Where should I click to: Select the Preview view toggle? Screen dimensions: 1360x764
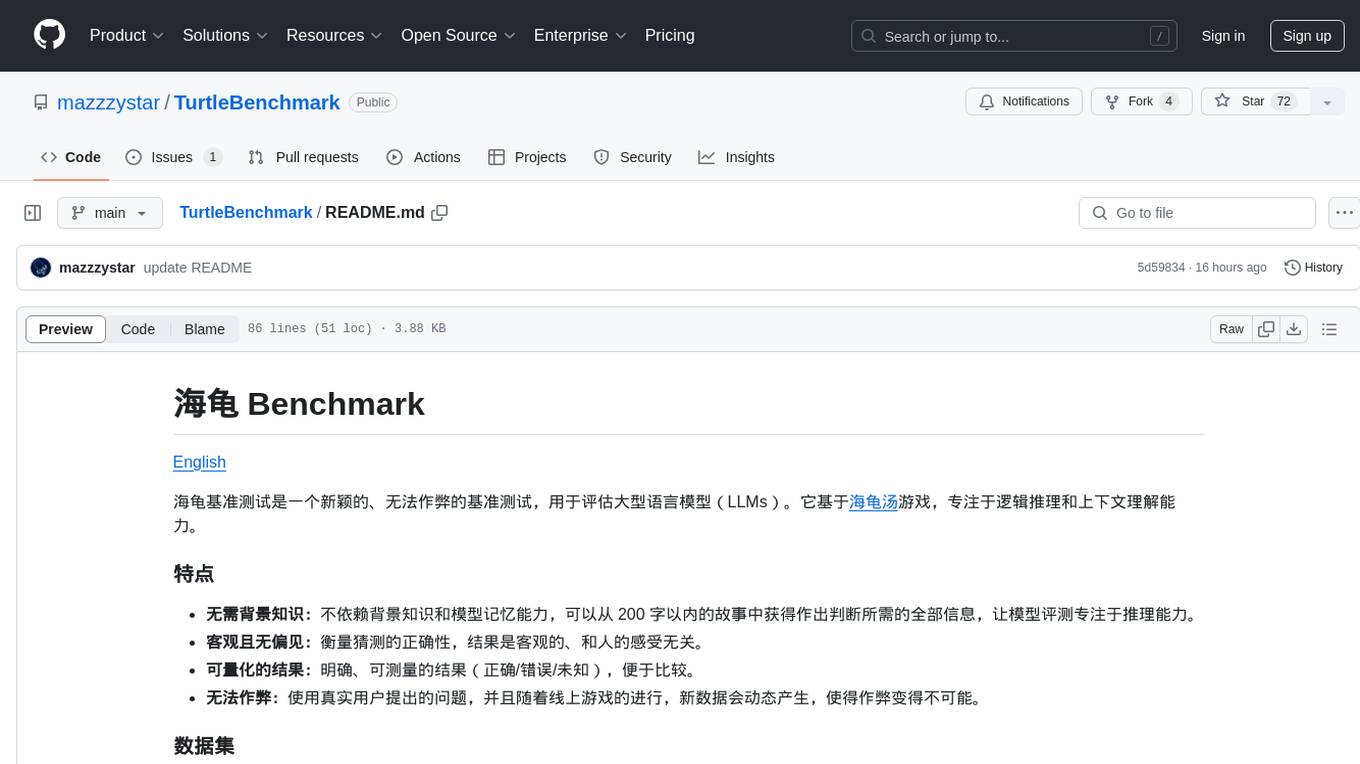66,329
